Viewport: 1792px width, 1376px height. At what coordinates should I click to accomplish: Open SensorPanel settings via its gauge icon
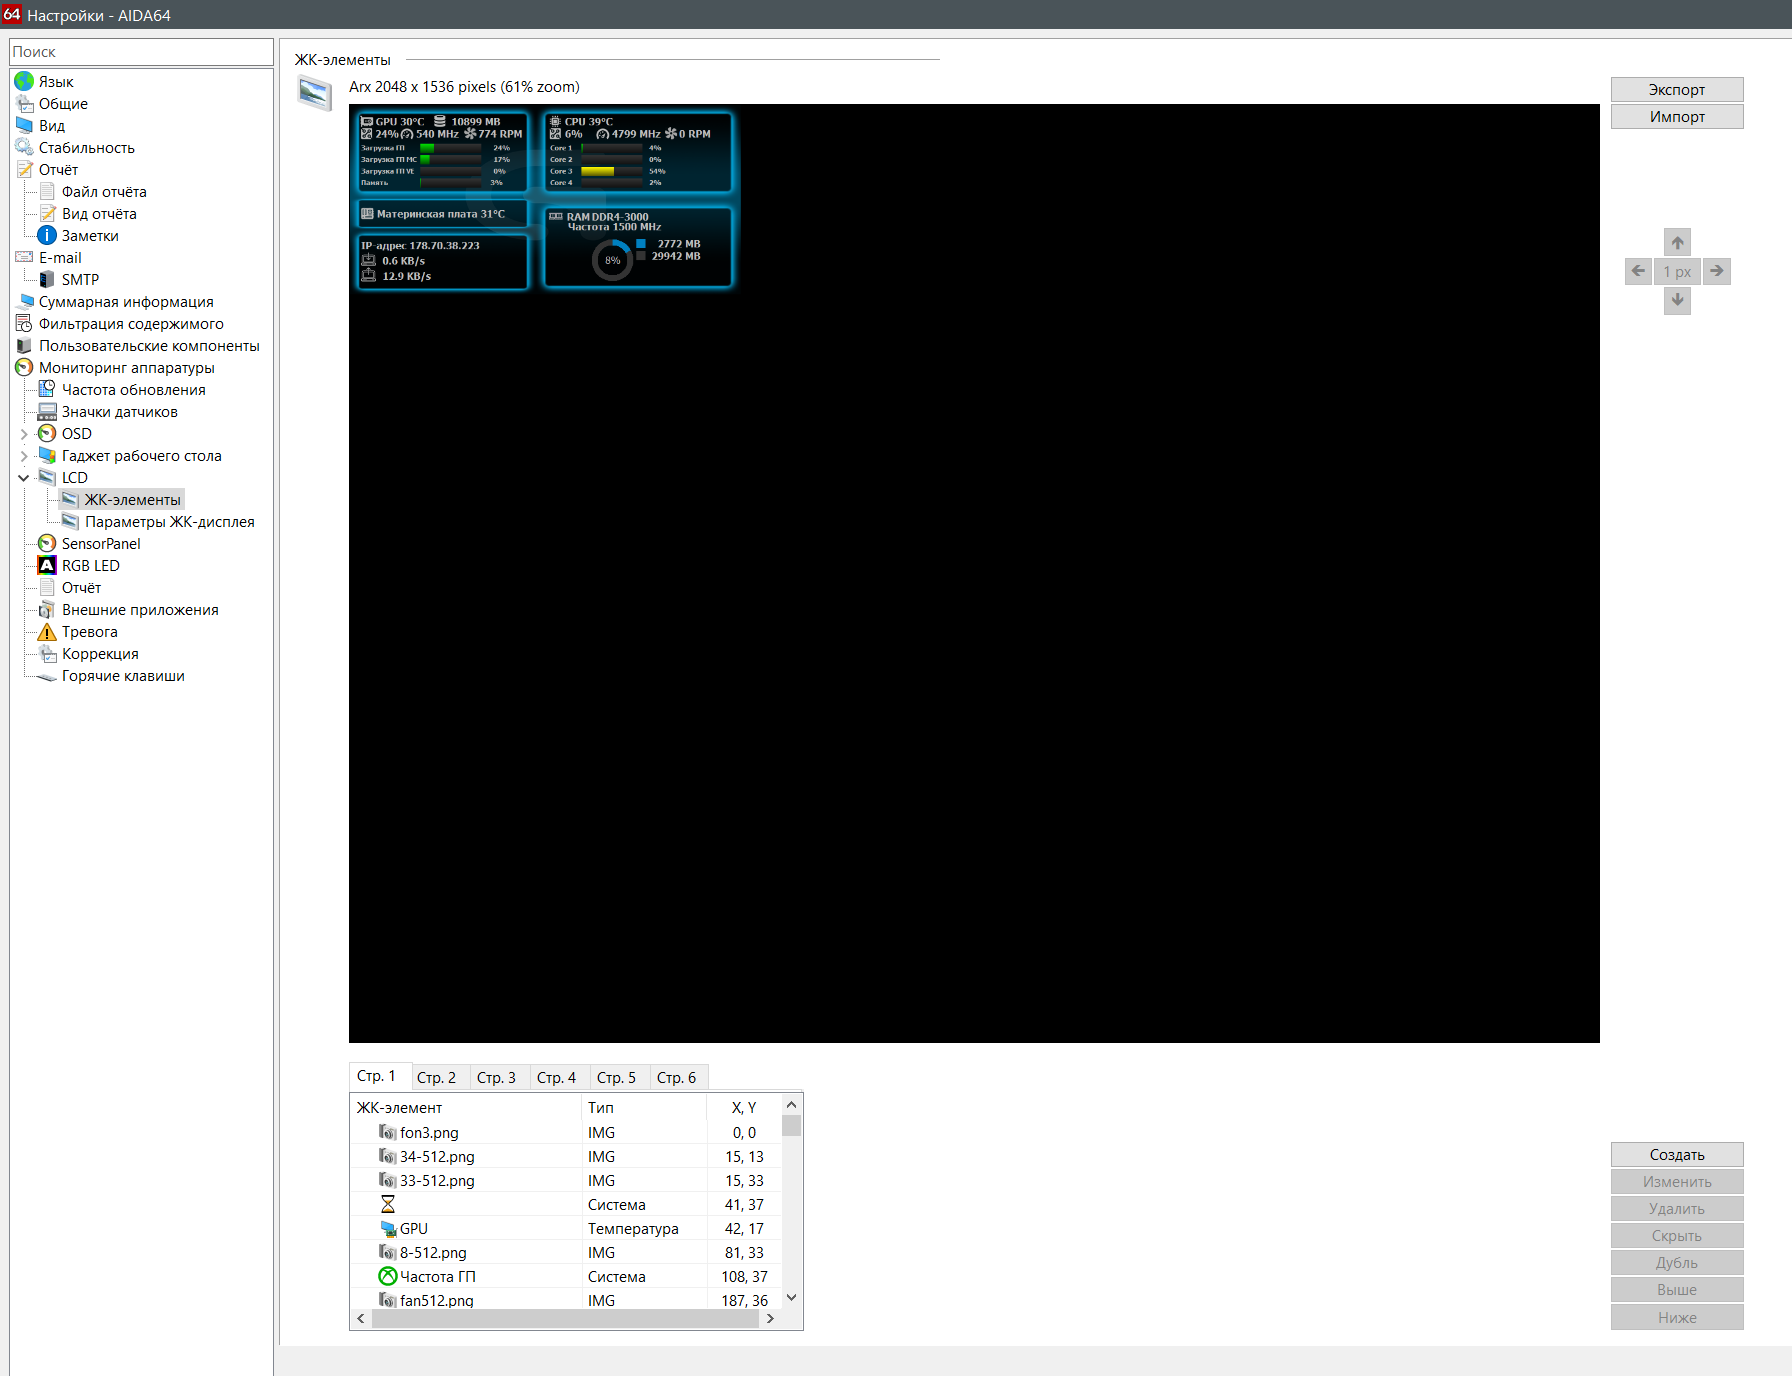click(x=47, y=543)
